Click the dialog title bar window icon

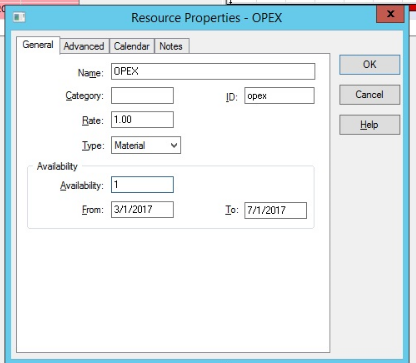pos(19,17)
